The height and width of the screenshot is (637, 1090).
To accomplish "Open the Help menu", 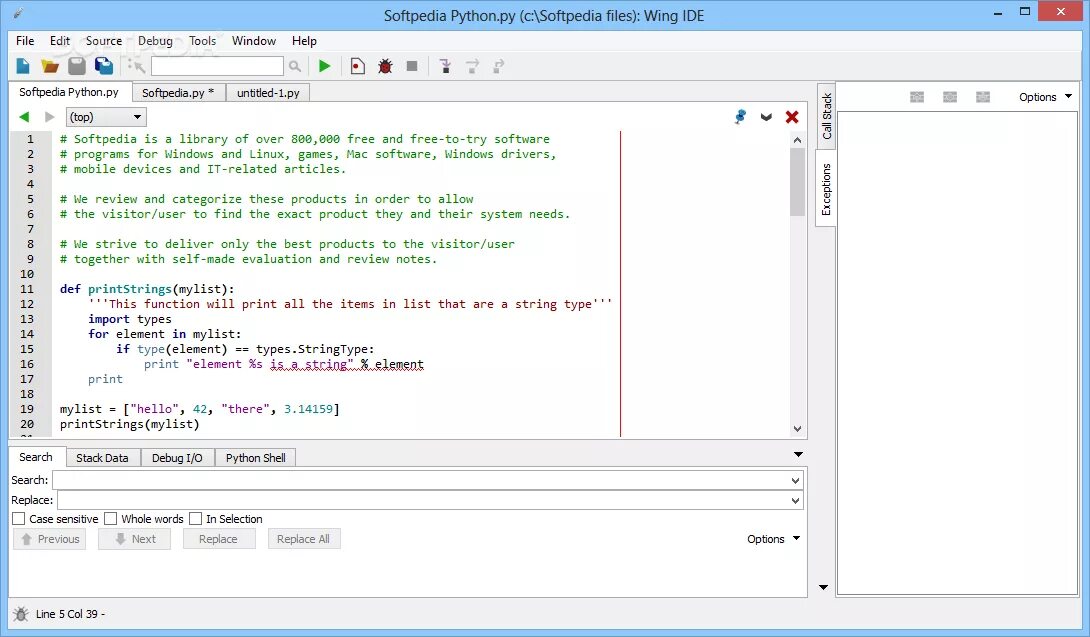I will (x=304, y=40).
